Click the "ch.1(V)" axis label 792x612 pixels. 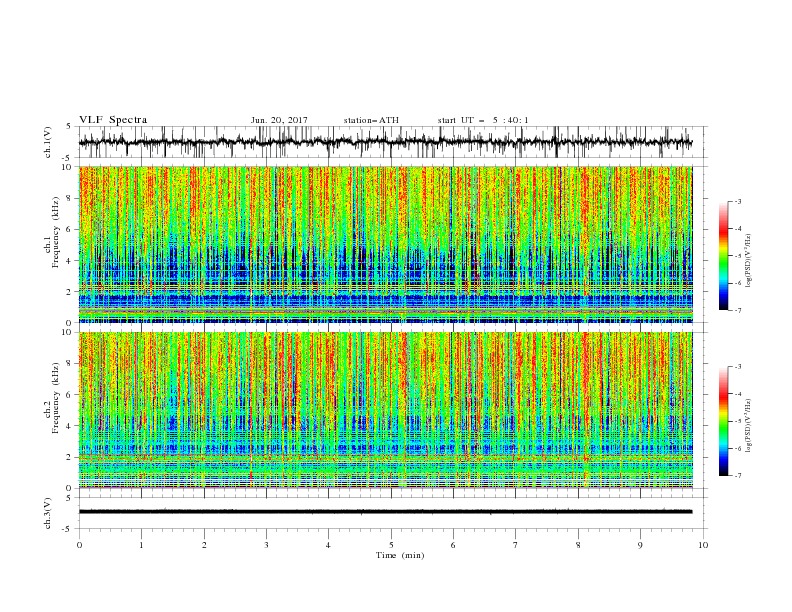coord(48,142)
